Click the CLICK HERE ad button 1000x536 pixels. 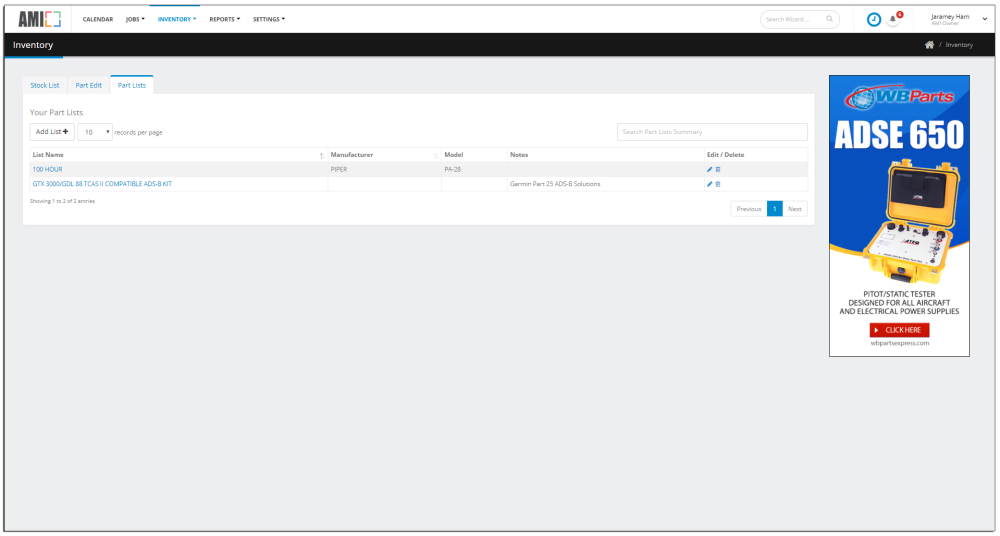coord(899,330)
